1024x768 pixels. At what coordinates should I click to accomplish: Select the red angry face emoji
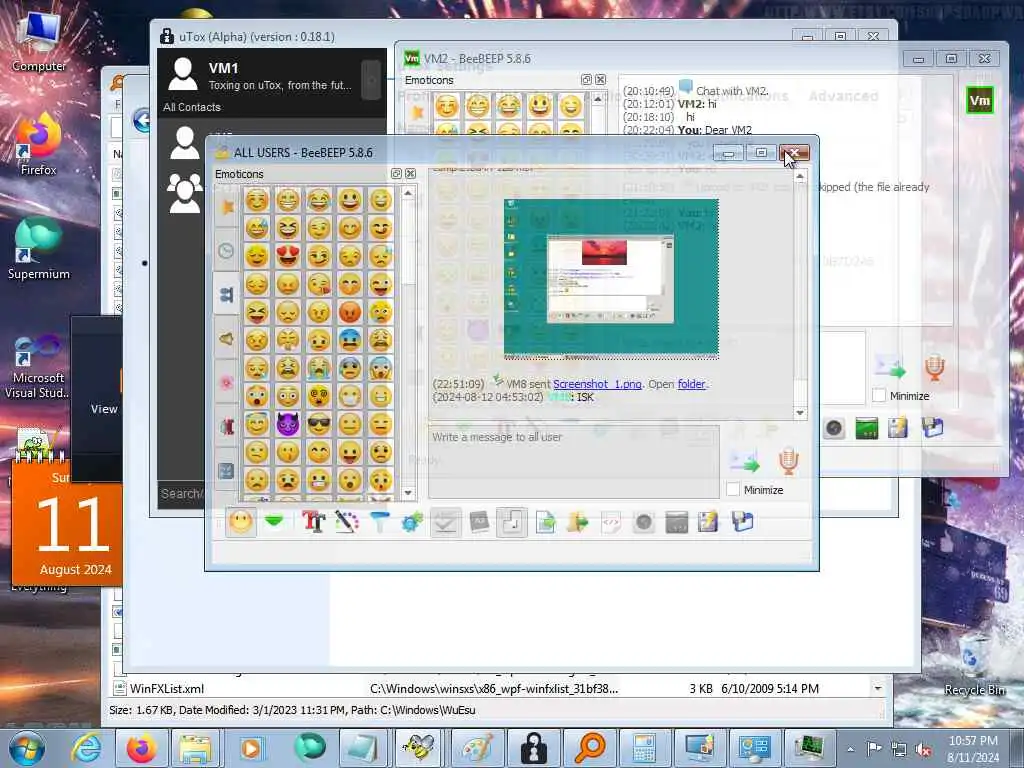pyautogui.click(x=350, y=312)
